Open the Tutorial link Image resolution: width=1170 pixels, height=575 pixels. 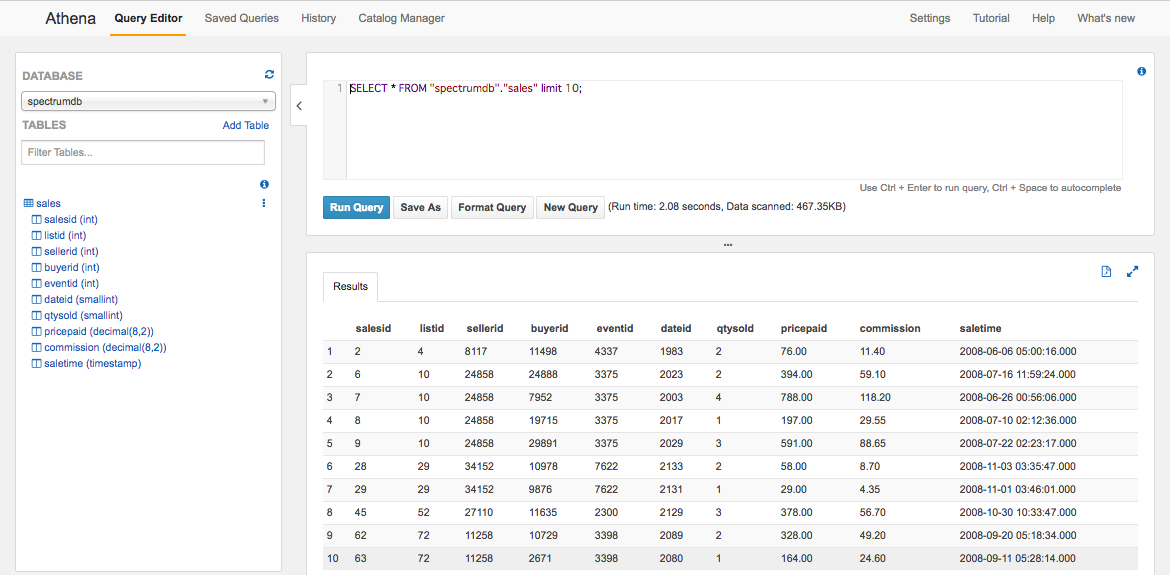pos(991,18)
